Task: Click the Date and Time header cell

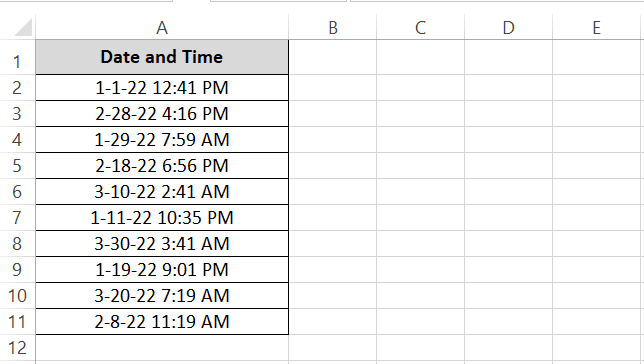Action: pyautogui.click(x=162, y=57)
